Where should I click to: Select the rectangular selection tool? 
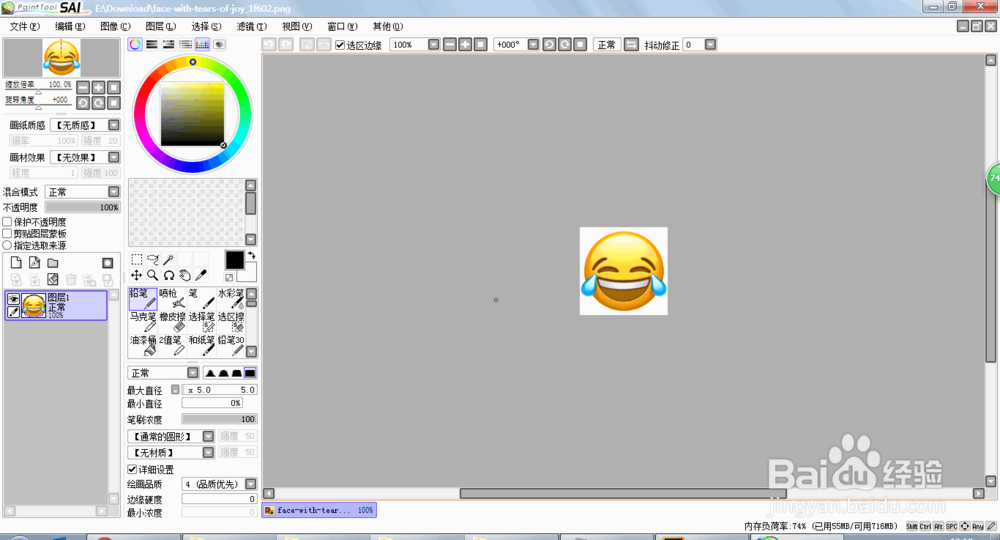[136, 259]
